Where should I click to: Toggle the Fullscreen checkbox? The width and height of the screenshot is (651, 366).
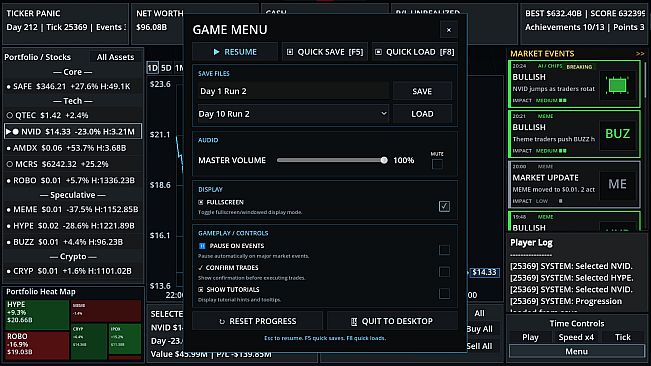point(444,206)
